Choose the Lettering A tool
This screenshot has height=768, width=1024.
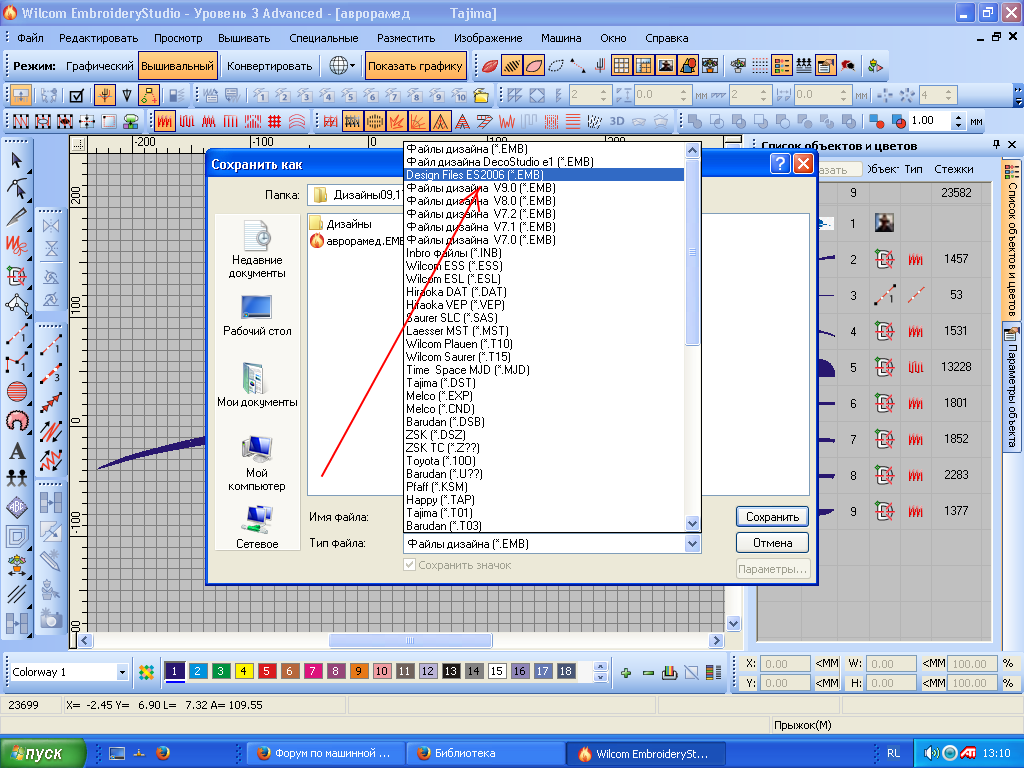(17, 450)
